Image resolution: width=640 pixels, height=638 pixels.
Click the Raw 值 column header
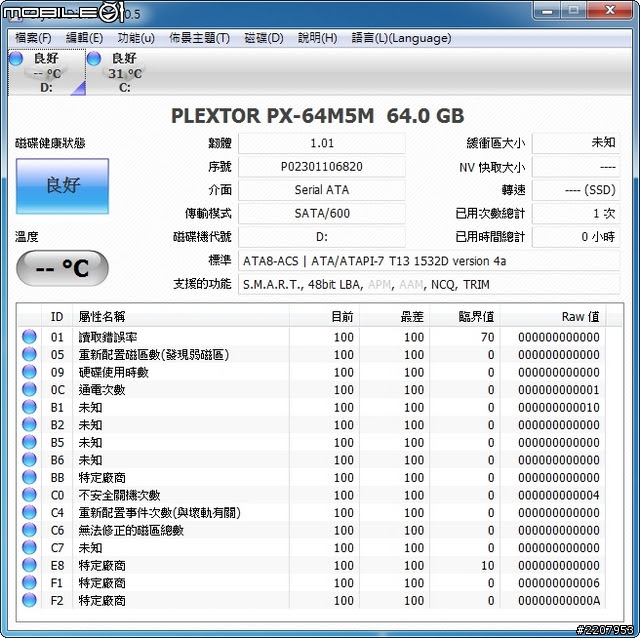coord(553,316)
